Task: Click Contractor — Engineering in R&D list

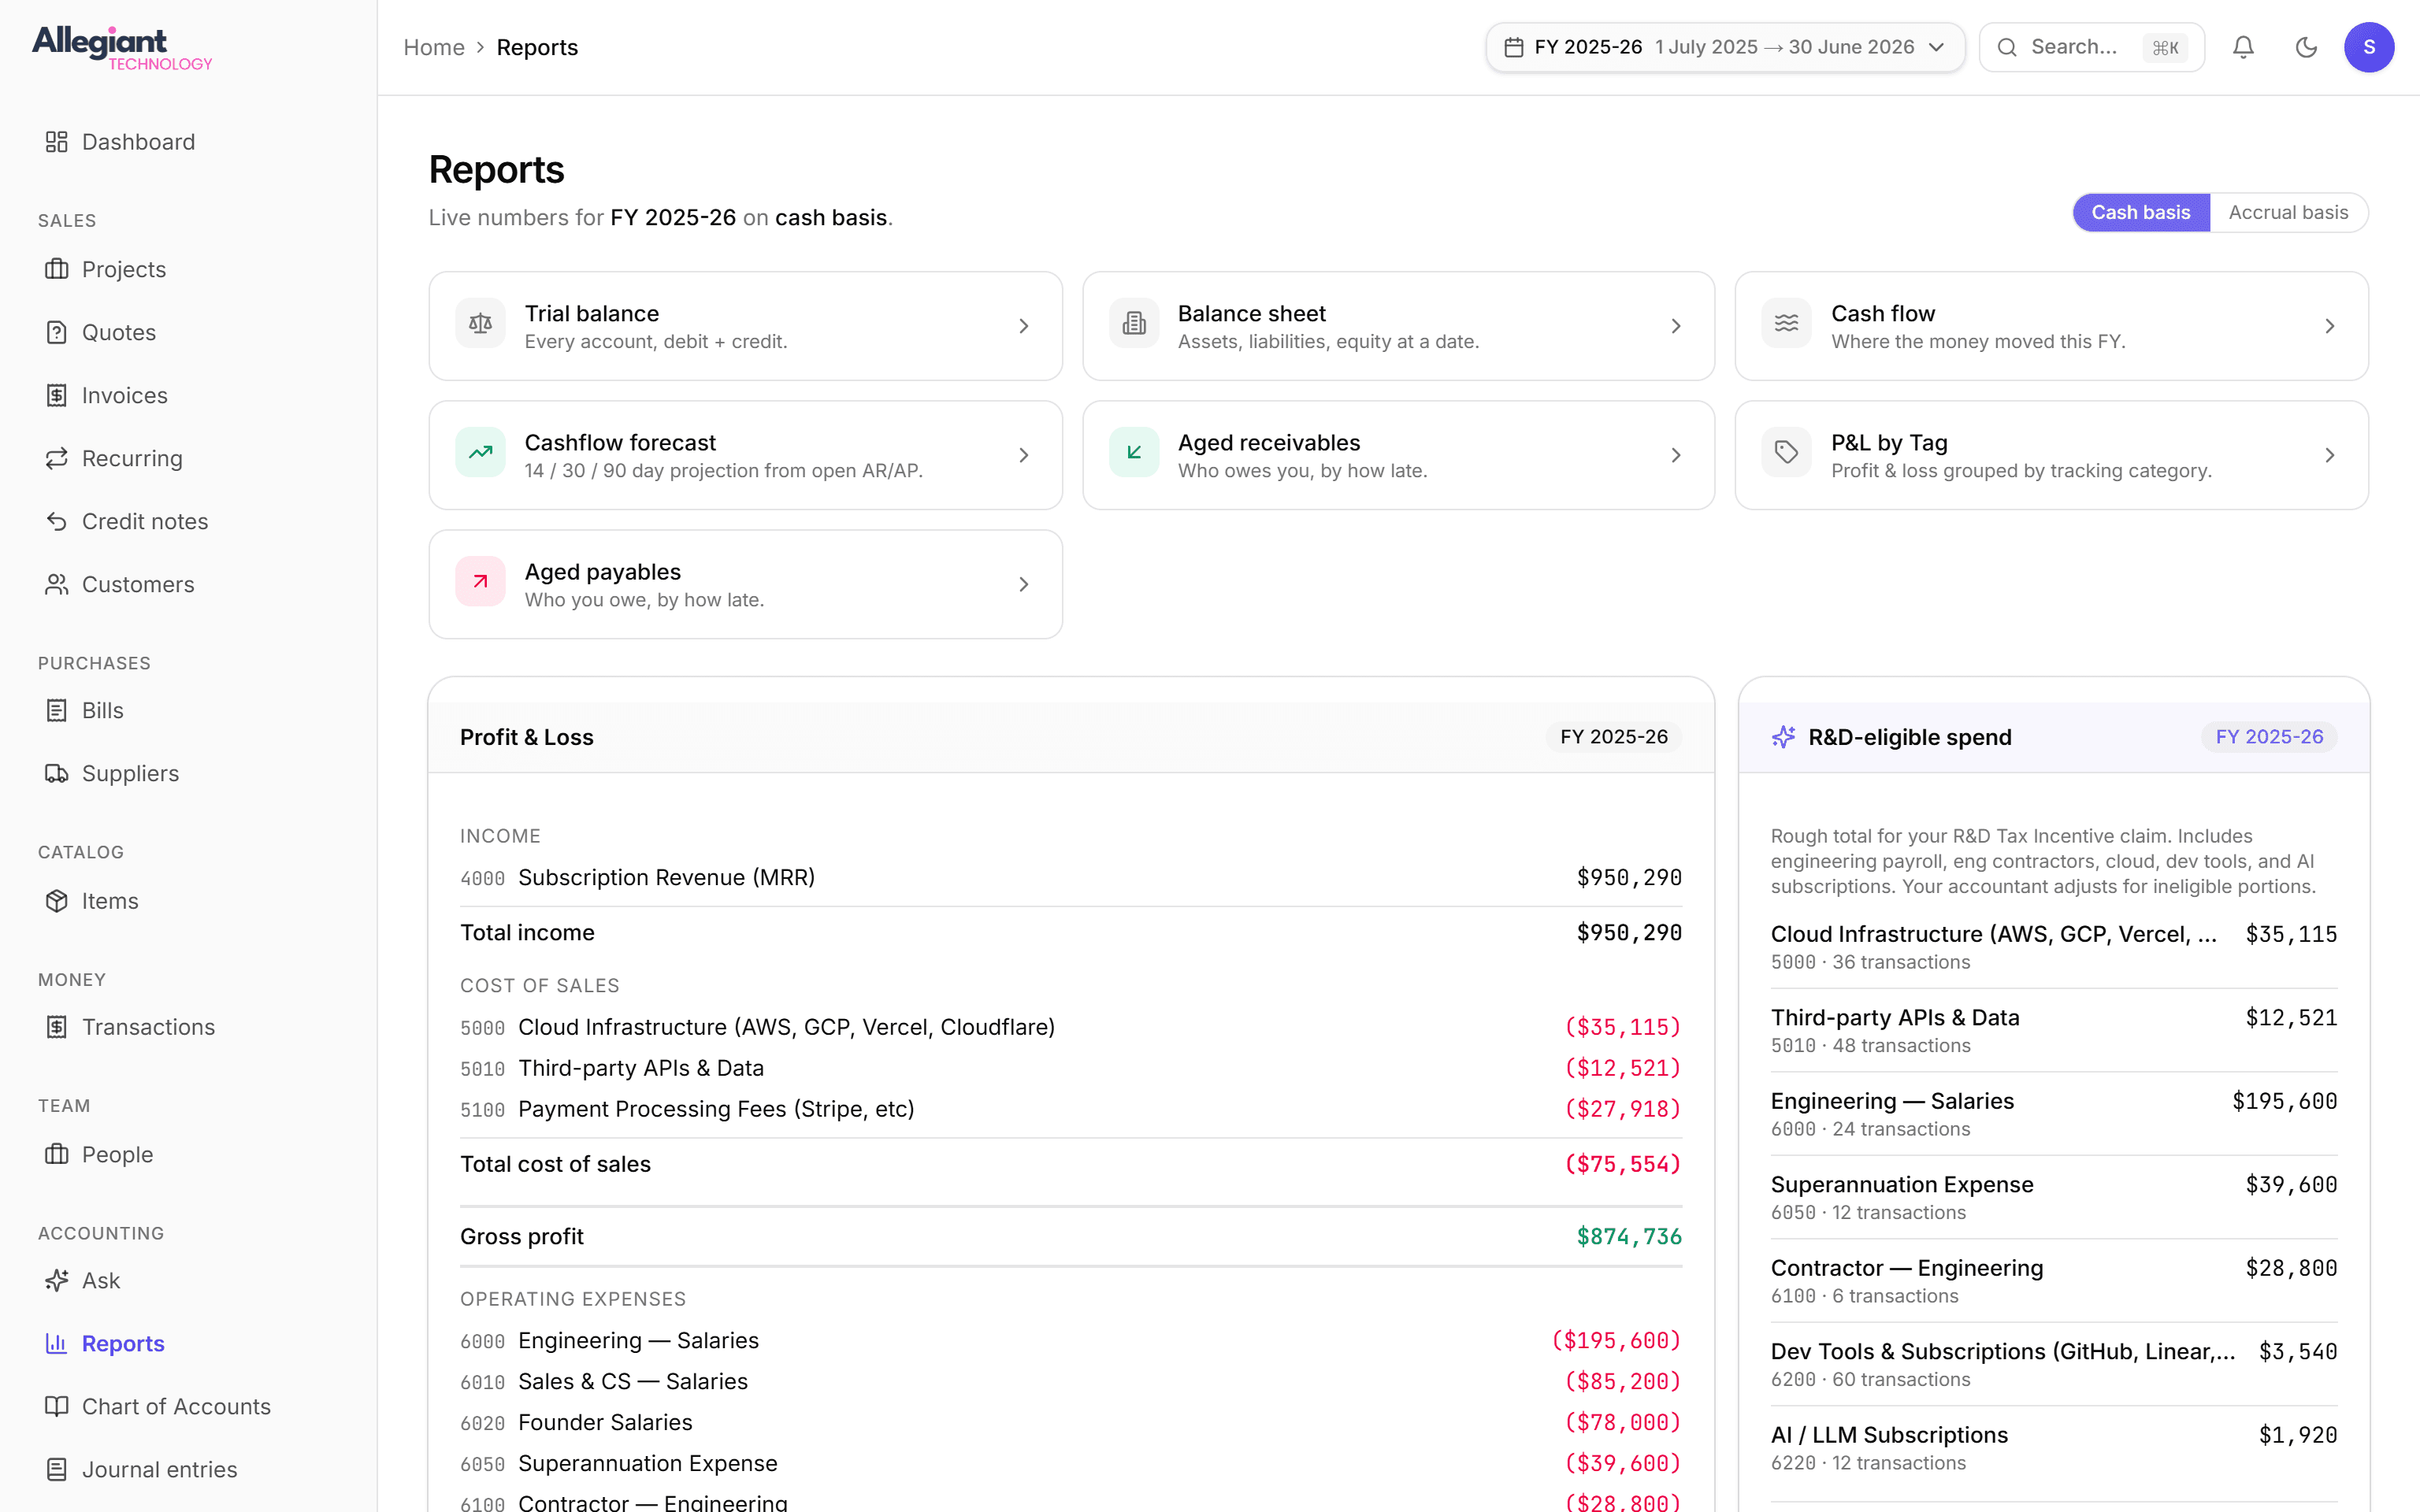Action: 2054,1280
